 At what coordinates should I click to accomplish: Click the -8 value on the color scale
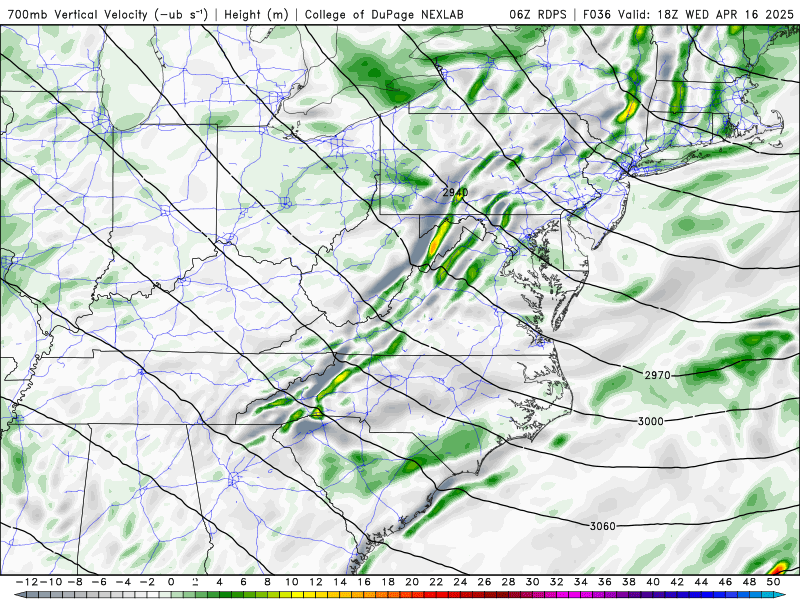point(74,582)
